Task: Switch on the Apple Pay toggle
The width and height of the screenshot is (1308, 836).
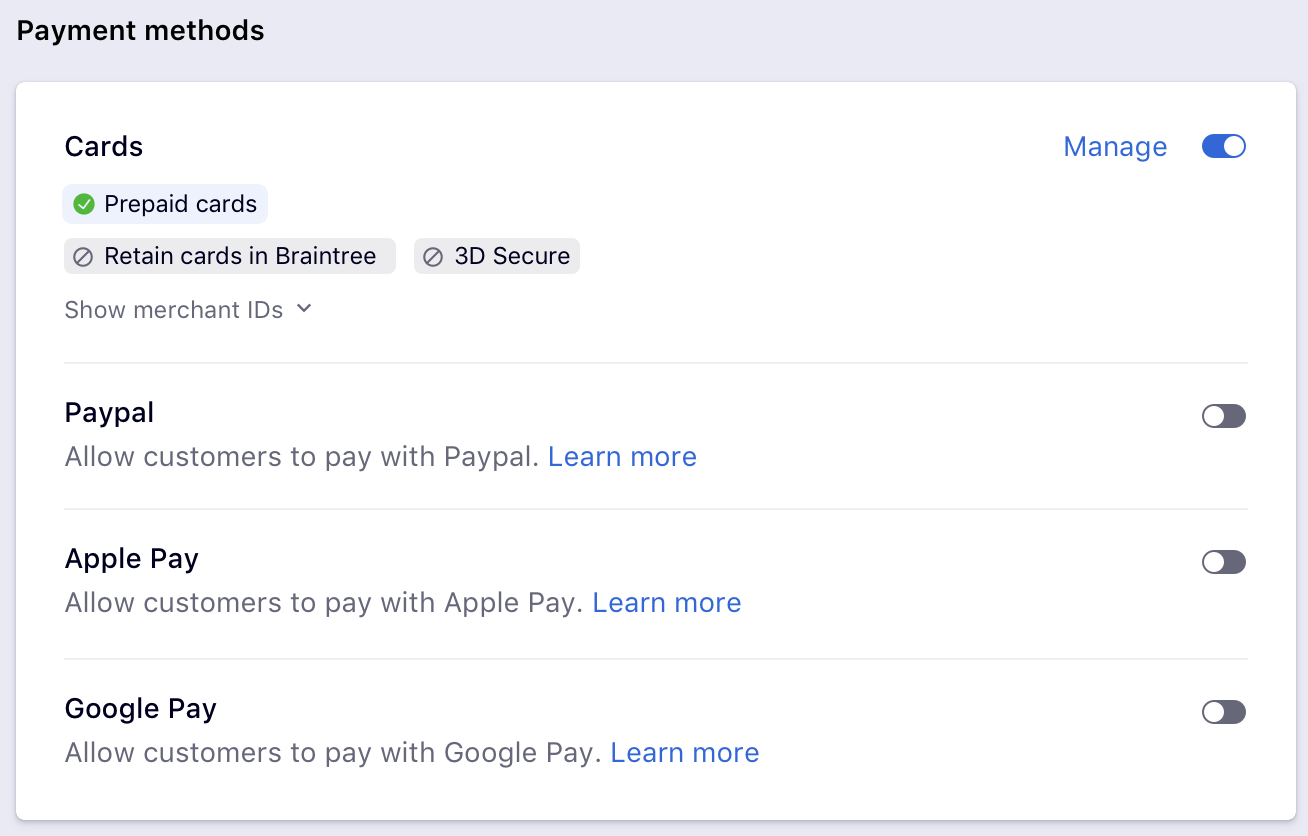Action: [x=1223, y=562]
